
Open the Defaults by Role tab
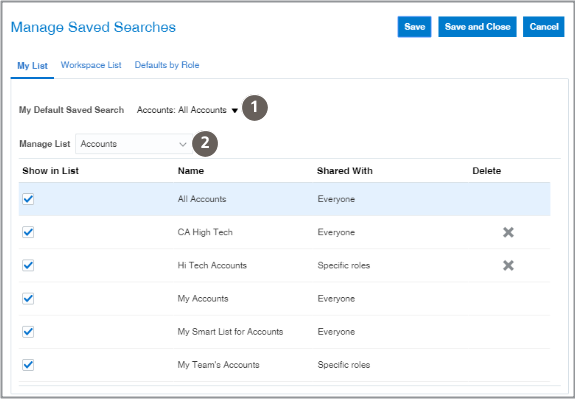coord(167,65)
